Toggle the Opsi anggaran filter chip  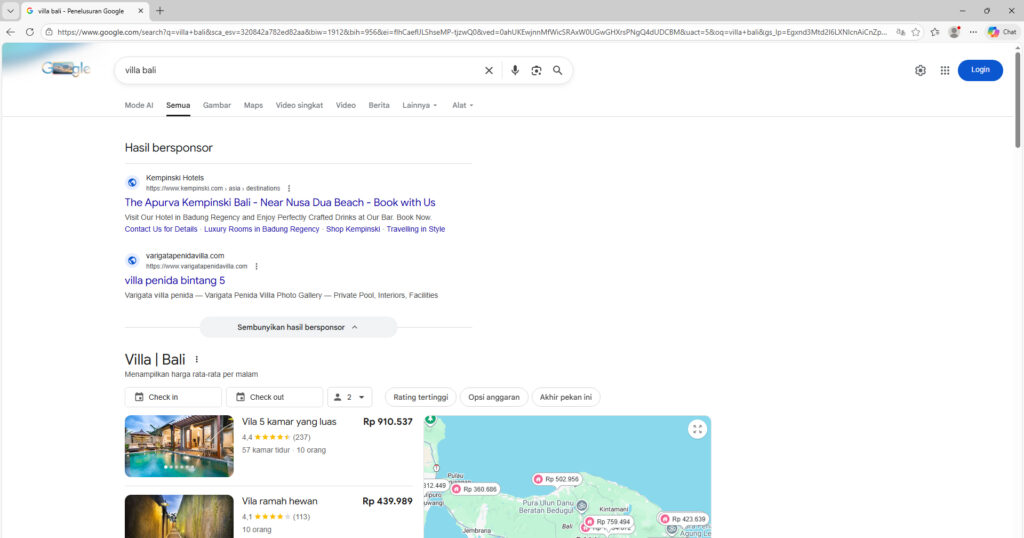tap(494, 397)
